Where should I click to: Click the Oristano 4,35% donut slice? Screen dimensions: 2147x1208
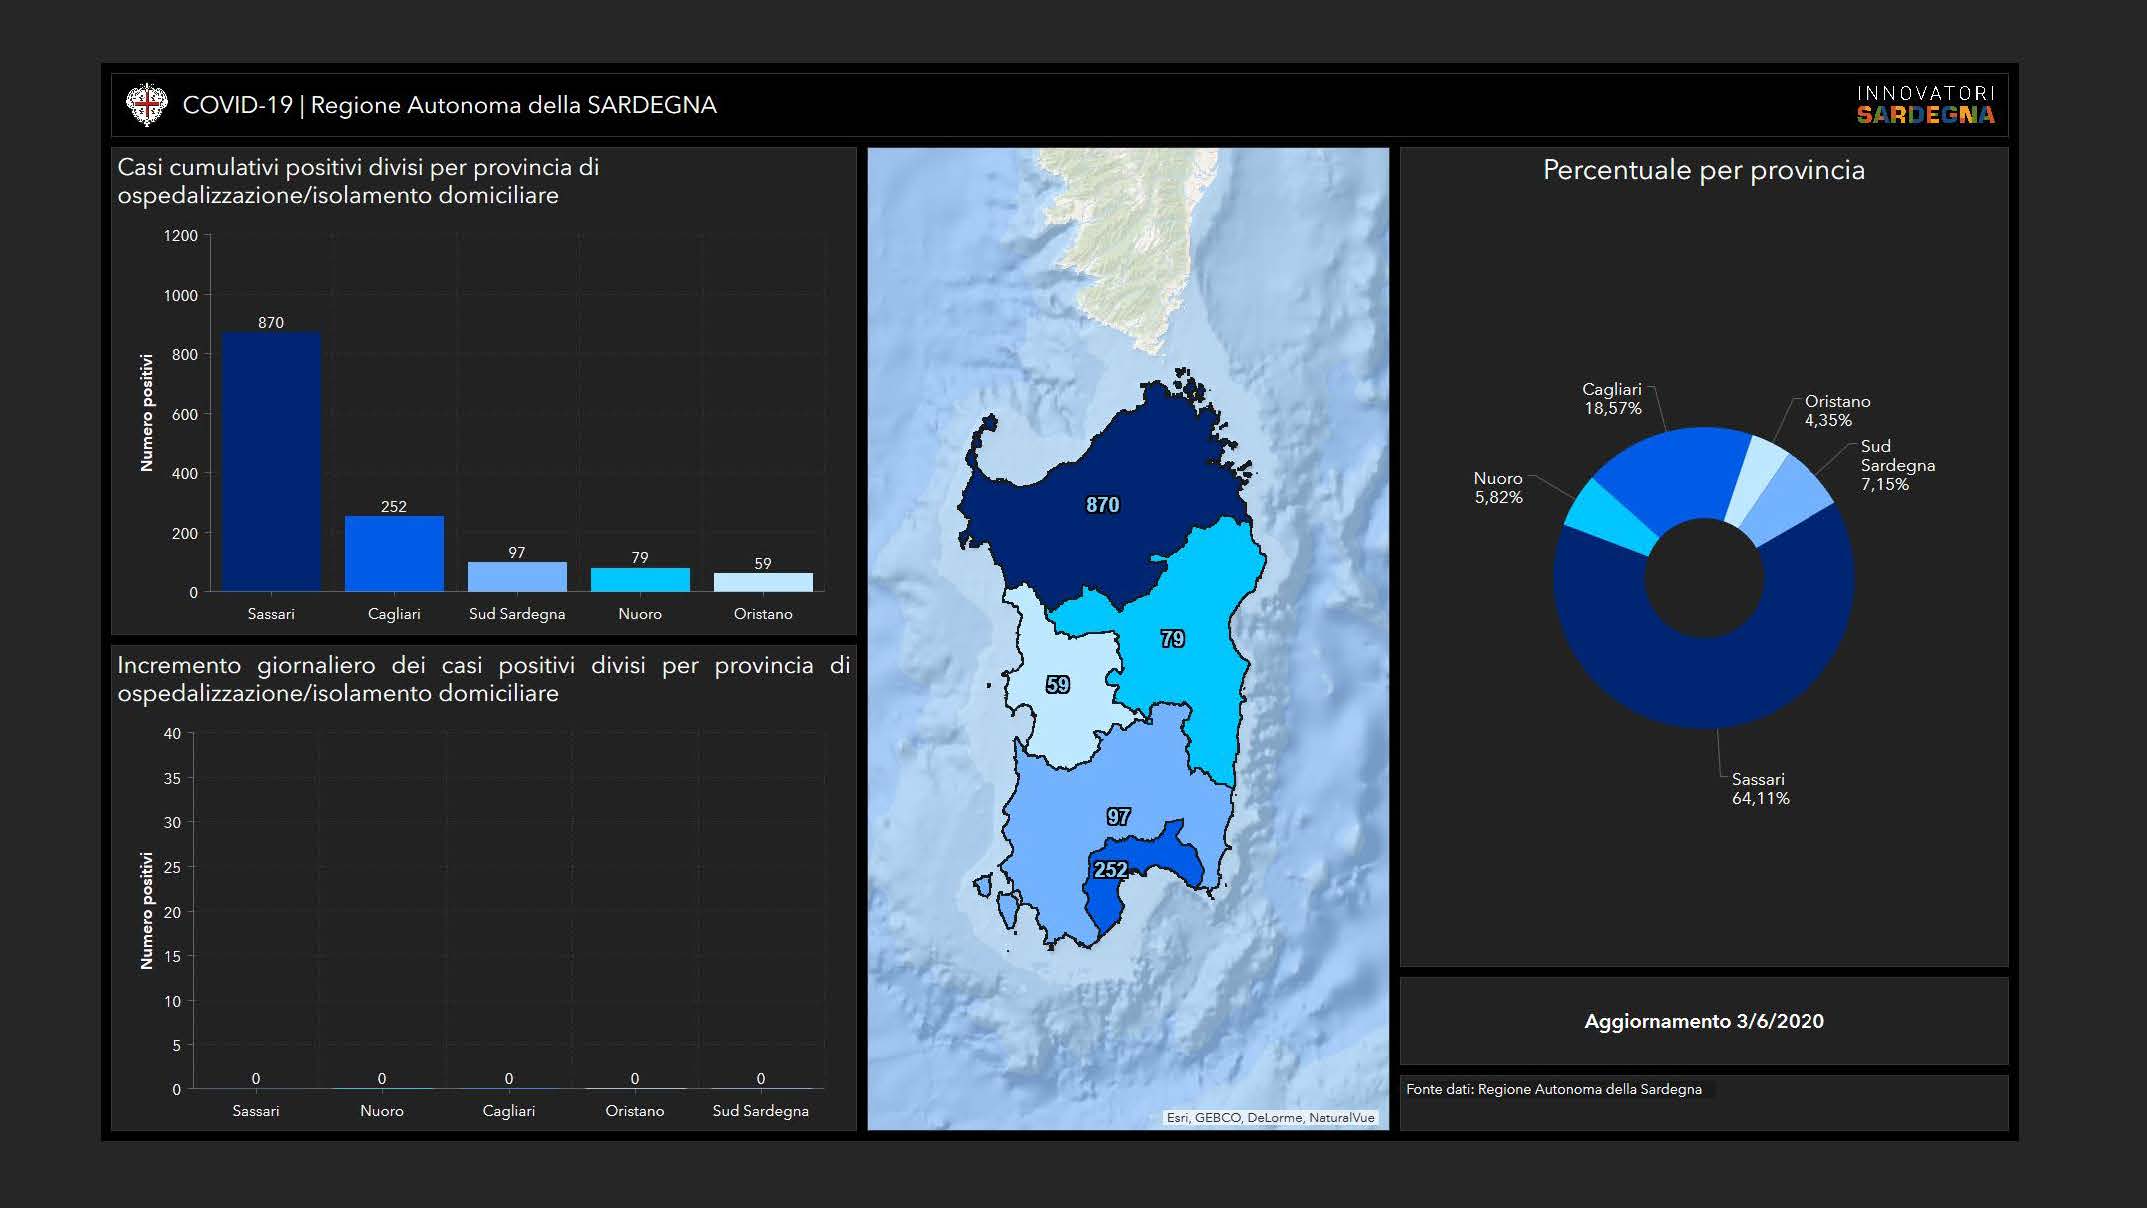point(1756,479)
